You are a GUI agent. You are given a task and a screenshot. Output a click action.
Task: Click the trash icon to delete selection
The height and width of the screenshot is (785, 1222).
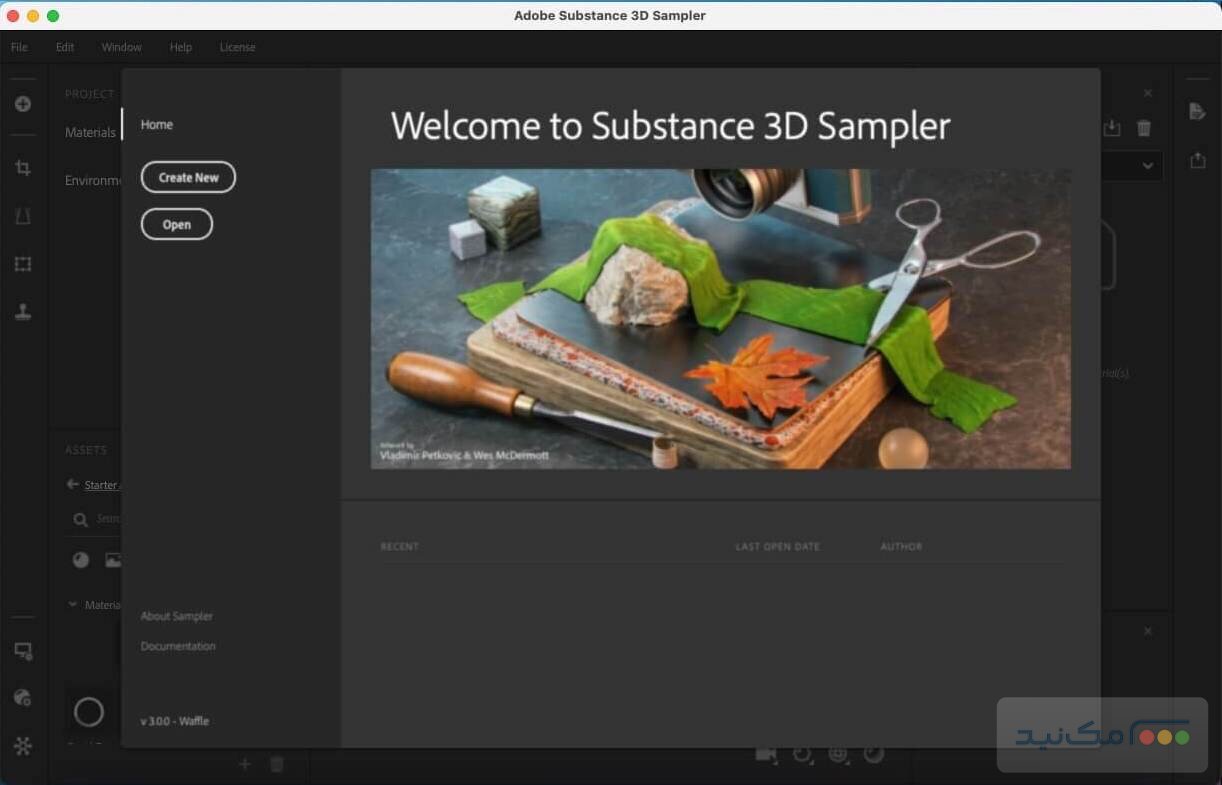tap(1144, 128)
